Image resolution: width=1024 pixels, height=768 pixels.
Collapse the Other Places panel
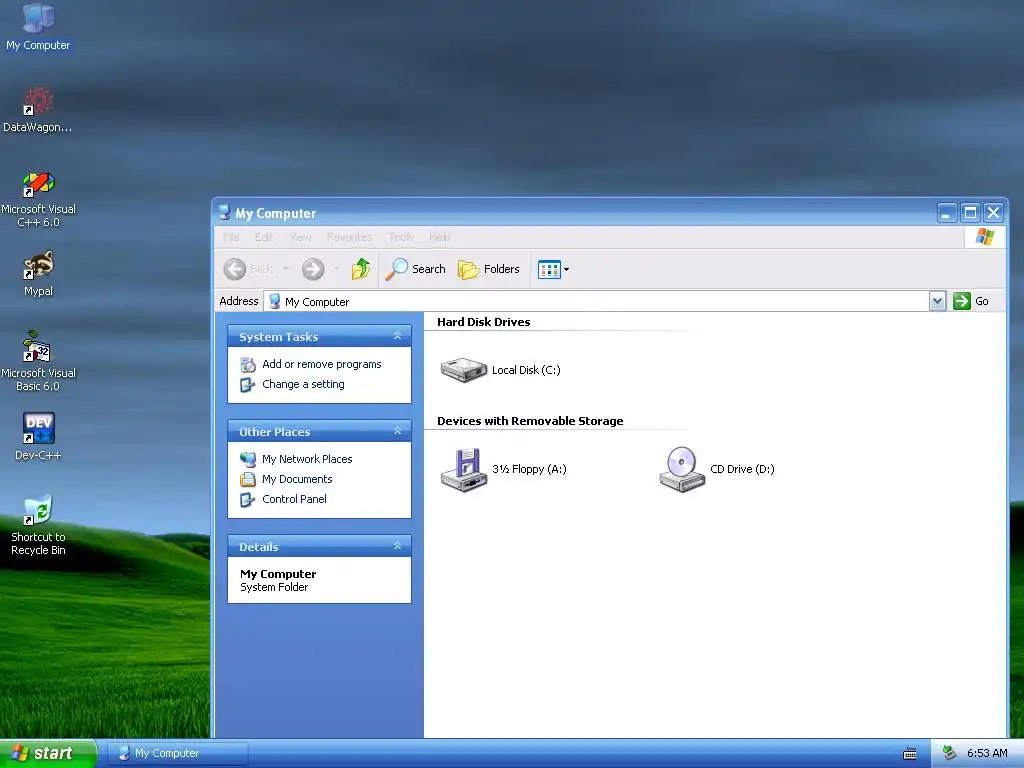[397, 431]
